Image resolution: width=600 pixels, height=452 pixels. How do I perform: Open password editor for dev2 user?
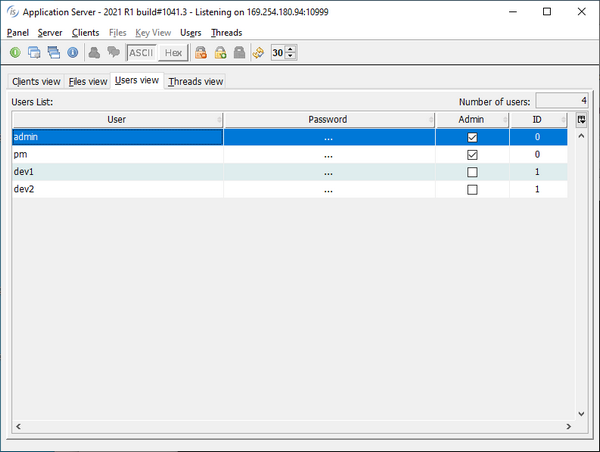coord(328,189)
